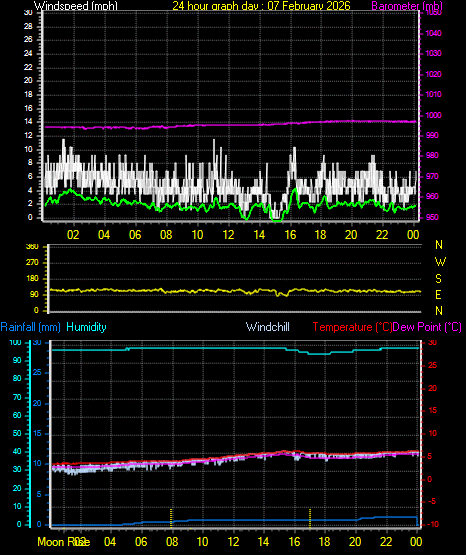This screenshot has width=466, height=555.
Task: Click the 22 windspeed scale value
Action: coord(28,67)
